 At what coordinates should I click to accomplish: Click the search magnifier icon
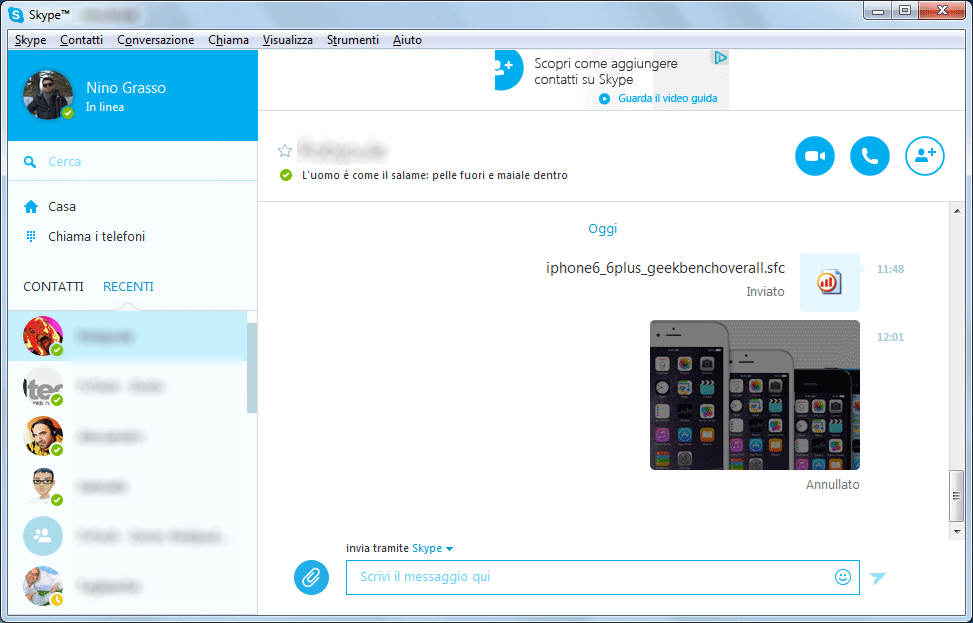tap(30, 162)
